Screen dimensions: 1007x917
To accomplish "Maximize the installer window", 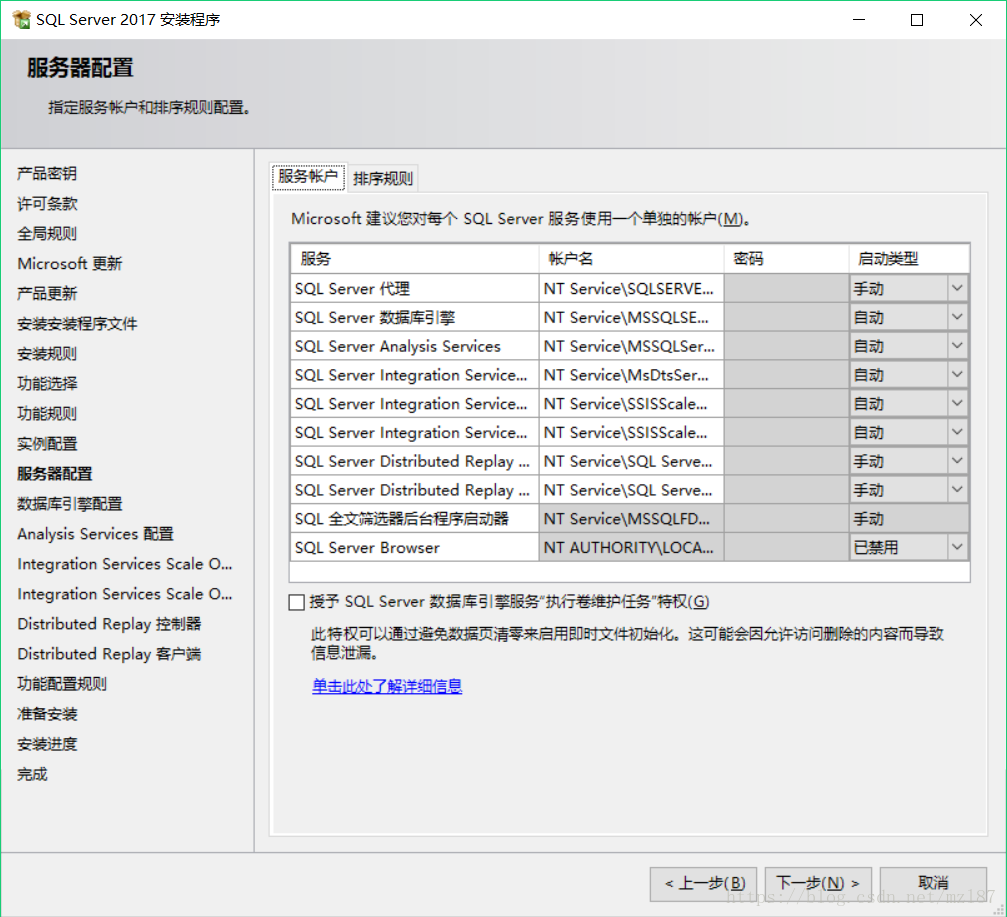I will (917, 20).
